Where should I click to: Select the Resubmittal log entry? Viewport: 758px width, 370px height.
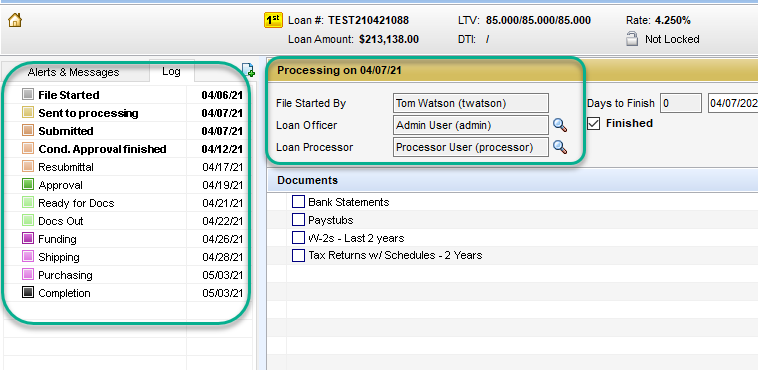tap(128, 167)
